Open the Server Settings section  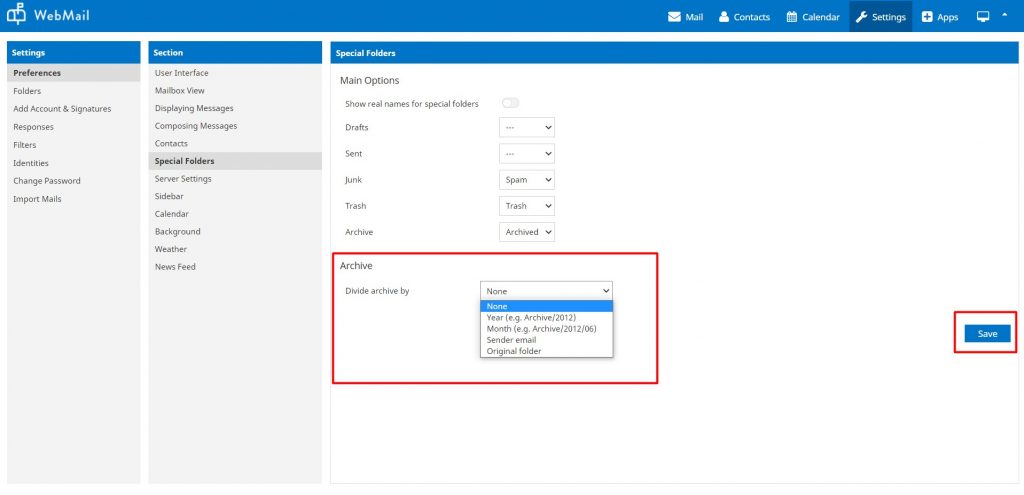point(183,179)
